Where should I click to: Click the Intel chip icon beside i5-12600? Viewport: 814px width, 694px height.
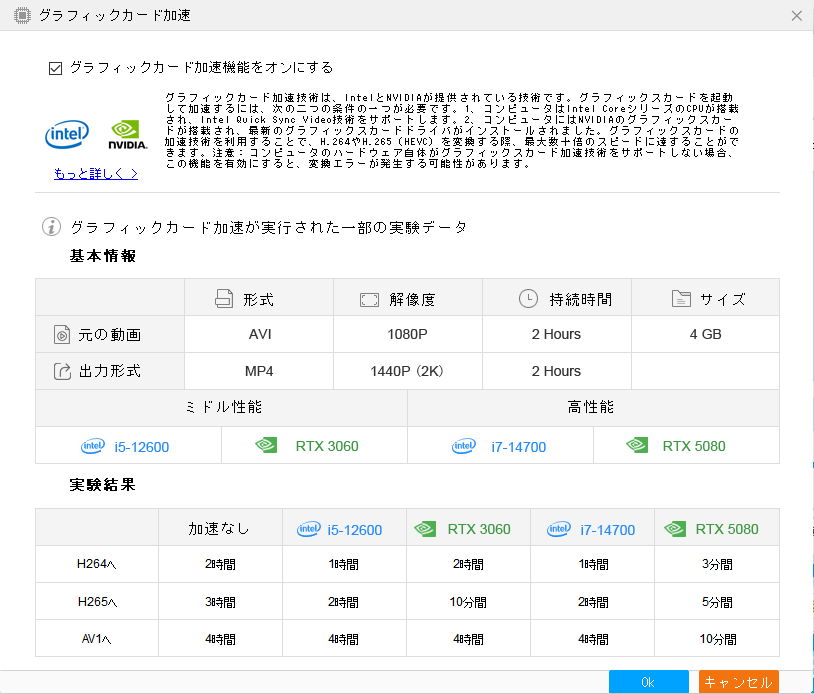point(91,445)
